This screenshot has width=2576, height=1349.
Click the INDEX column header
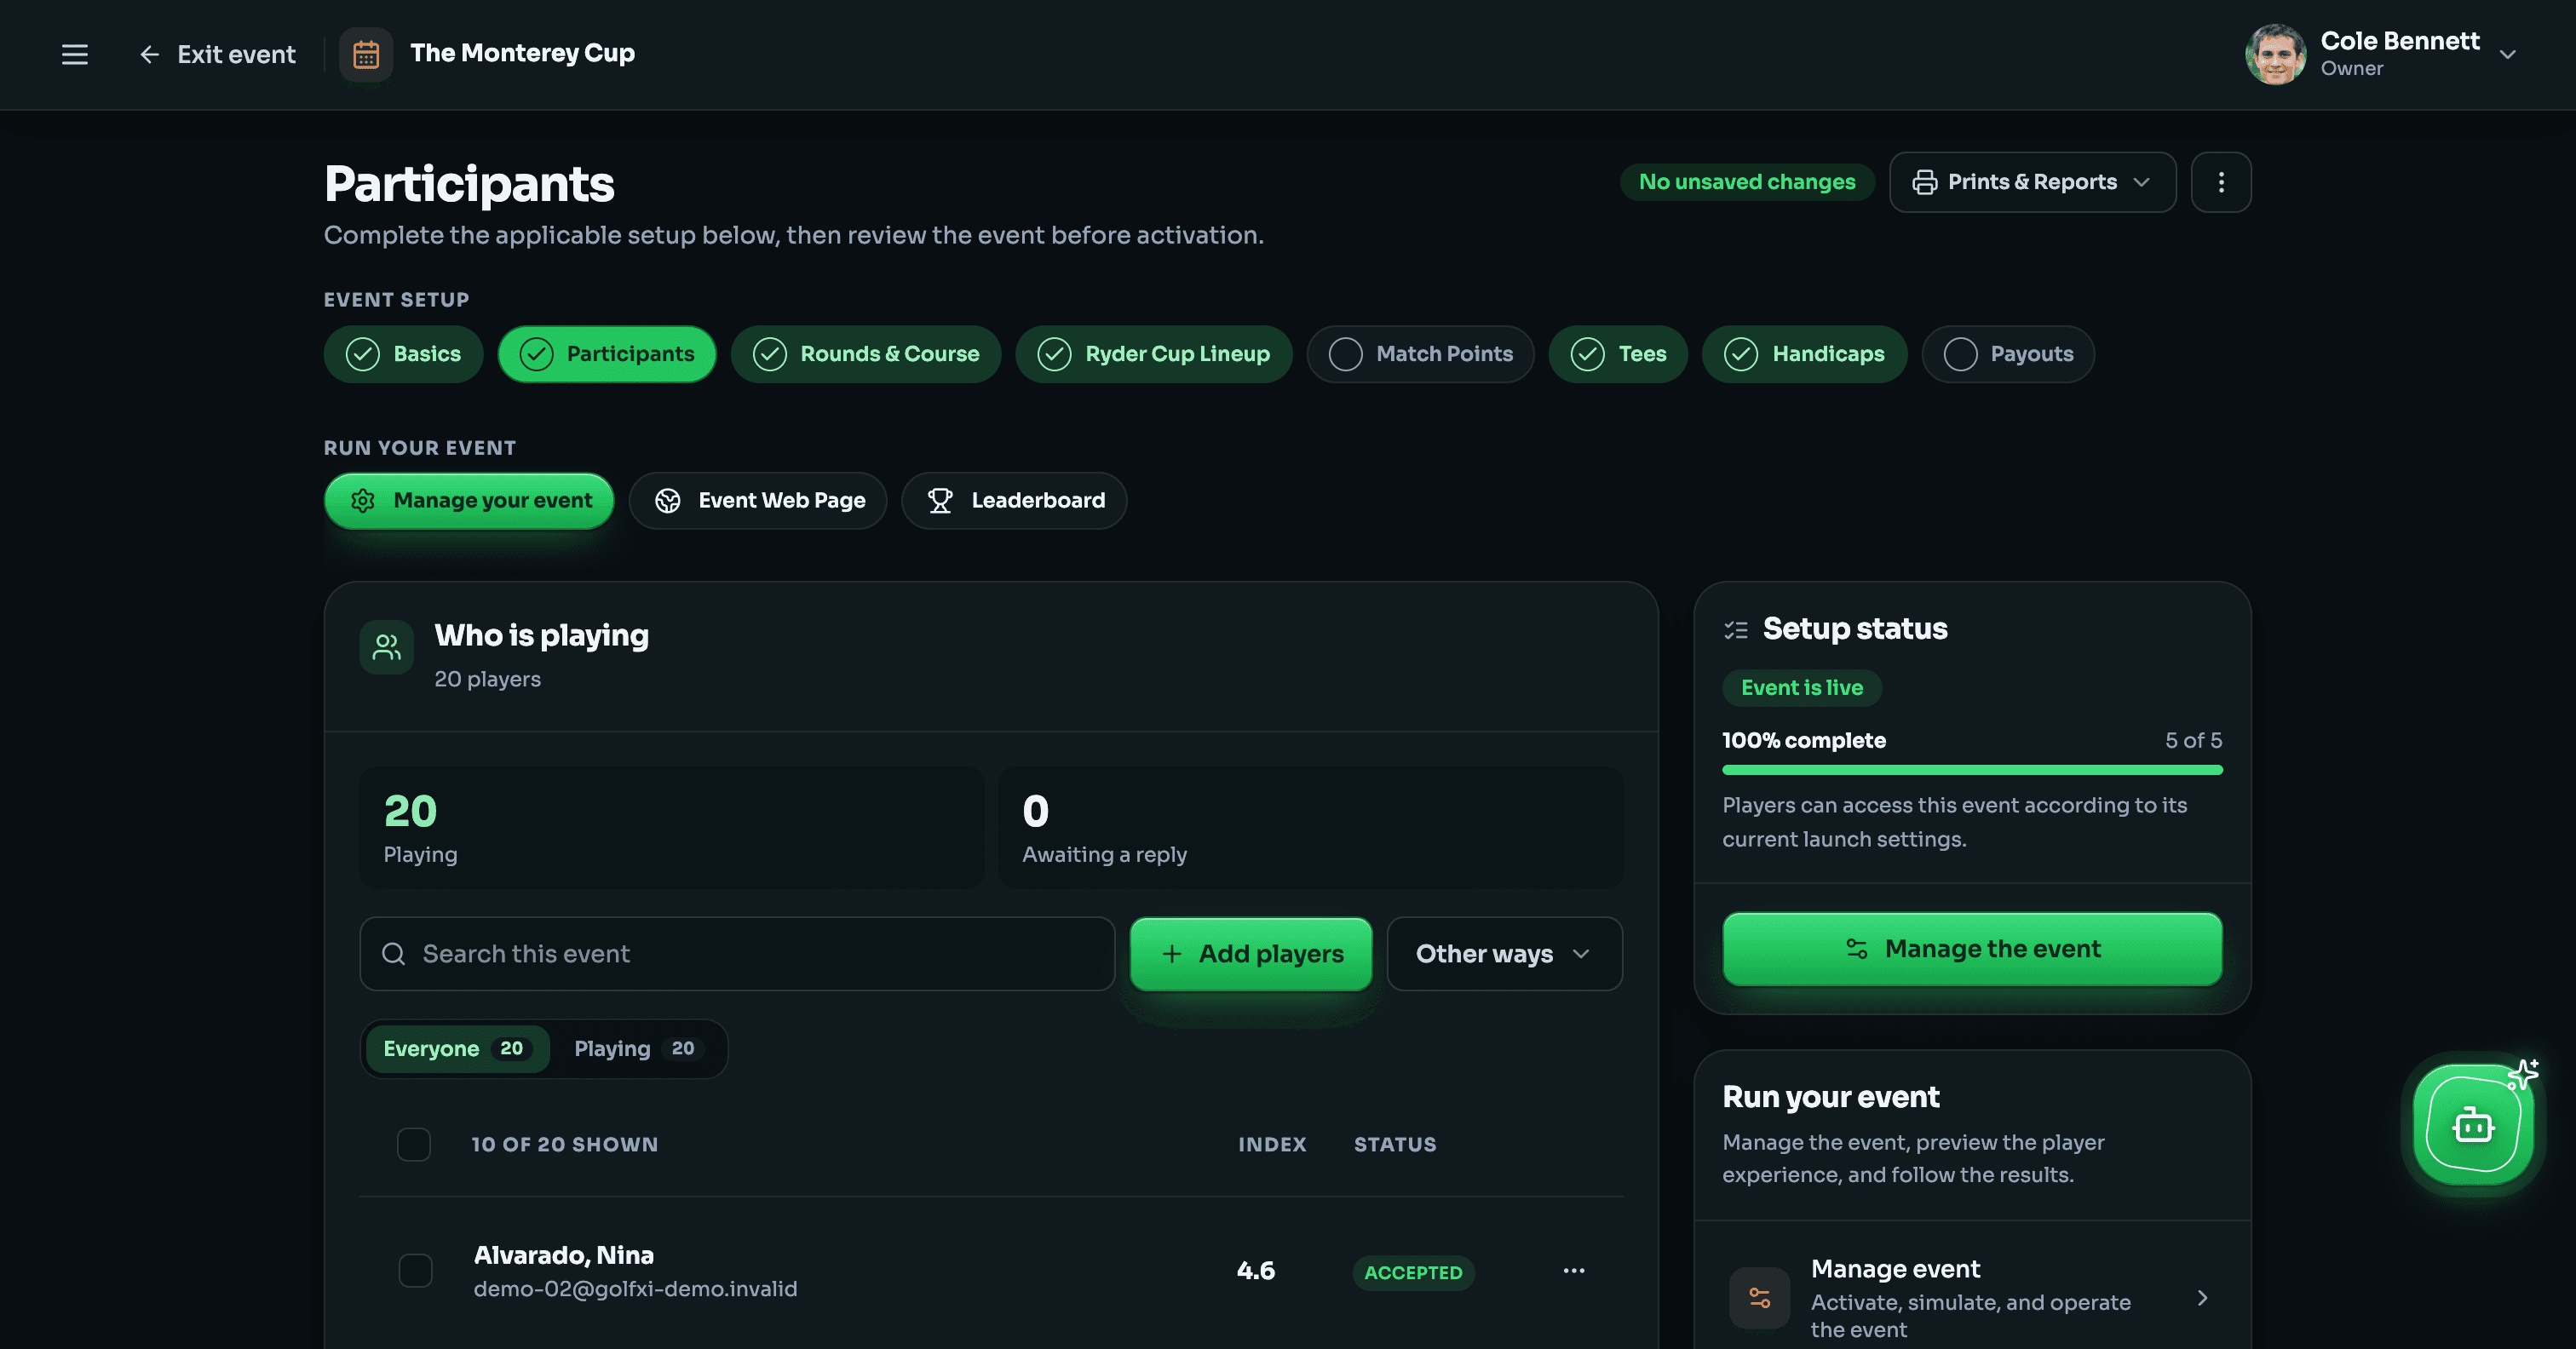pyautogui.click(x=1272, y=1144)
